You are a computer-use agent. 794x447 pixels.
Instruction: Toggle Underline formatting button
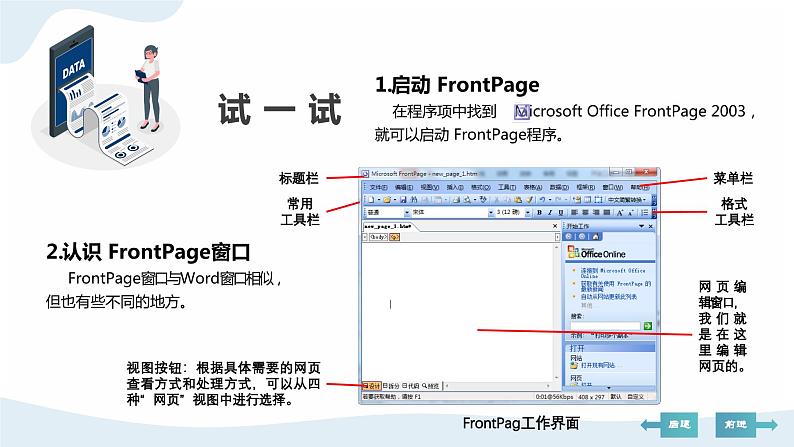(560, 213)
